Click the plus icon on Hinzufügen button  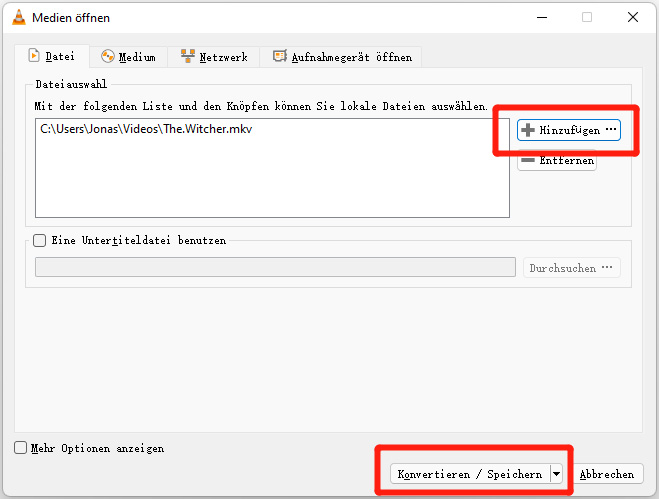pyautogui.click(x=529, y=130)
